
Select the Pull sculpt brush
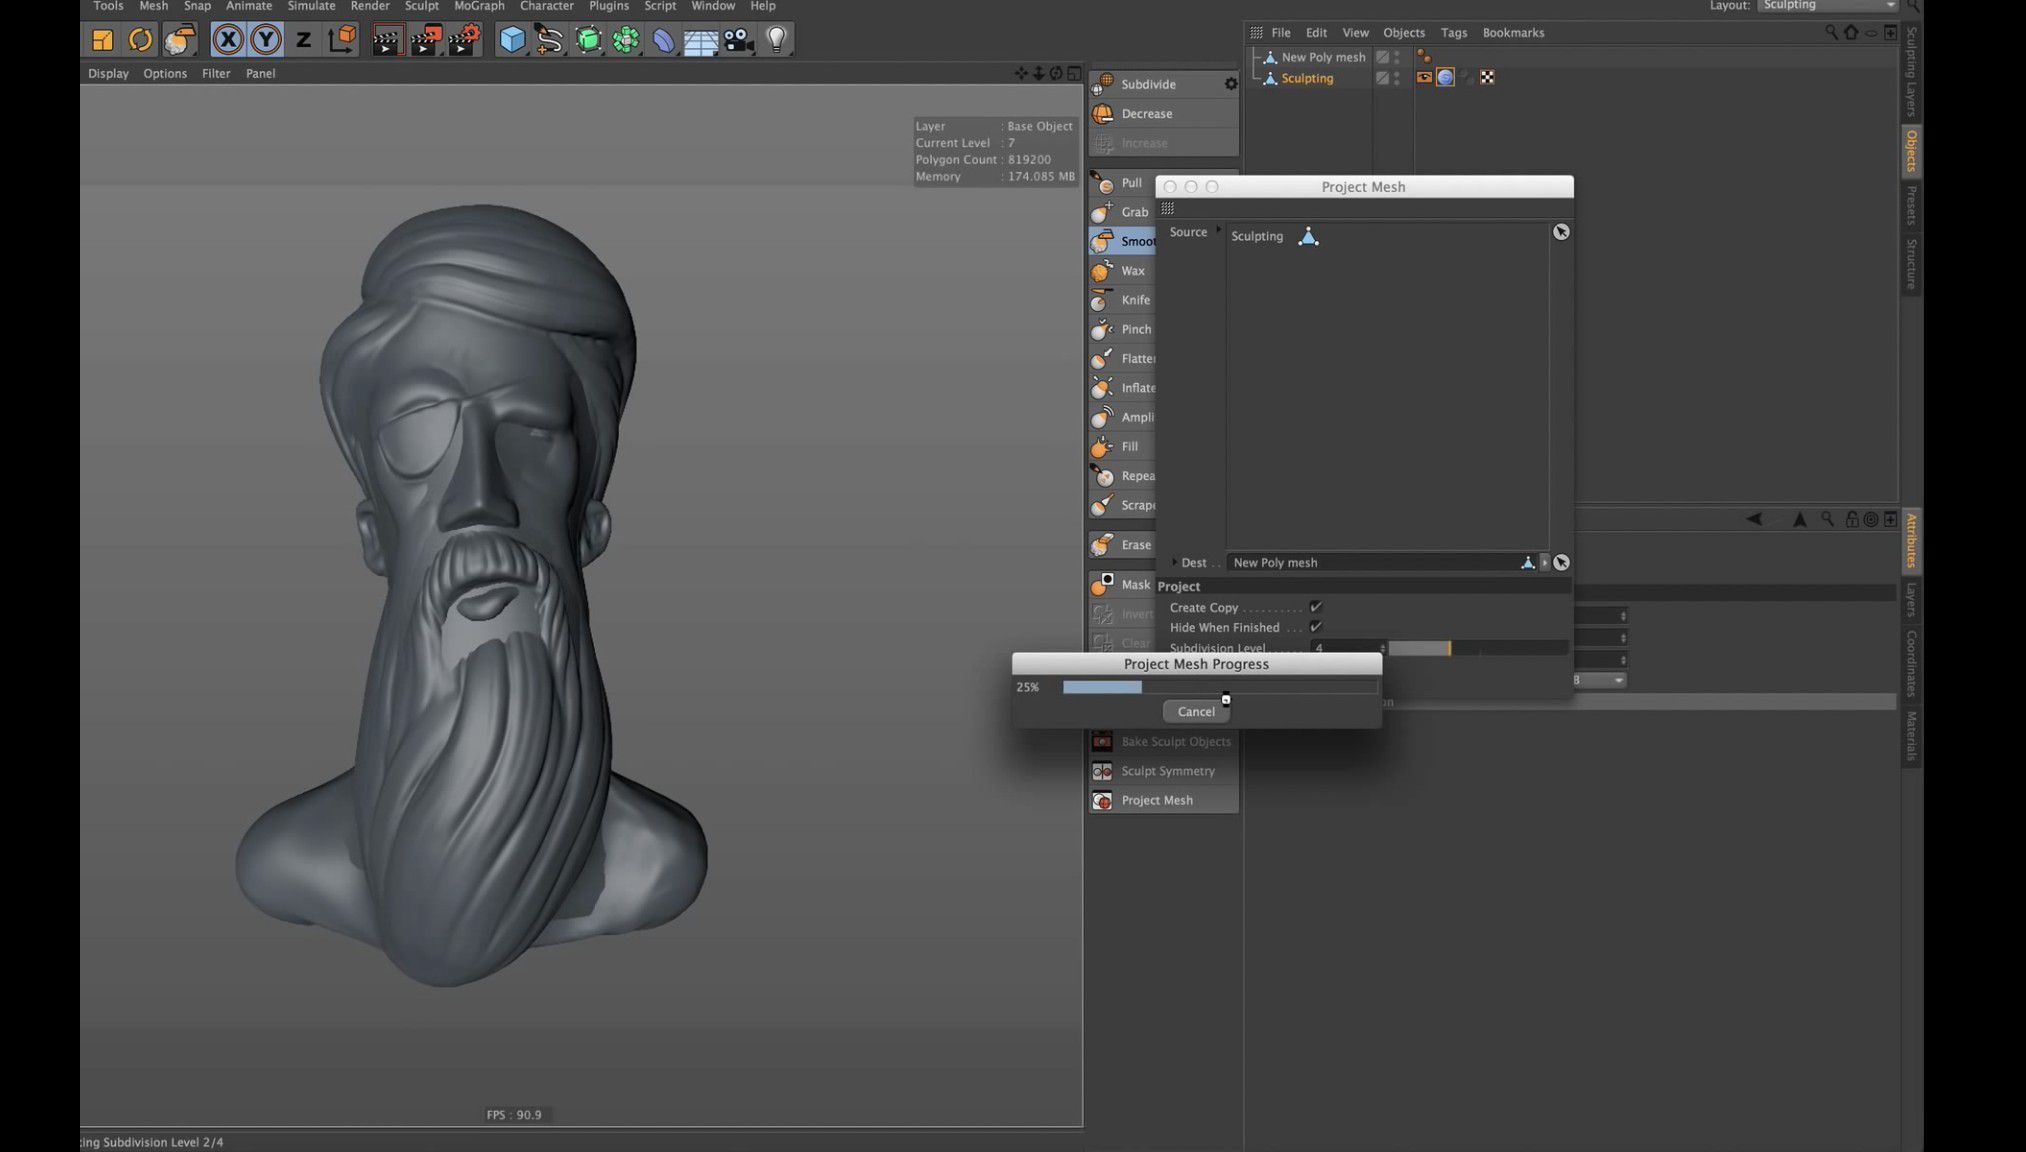click(1130, 183)
